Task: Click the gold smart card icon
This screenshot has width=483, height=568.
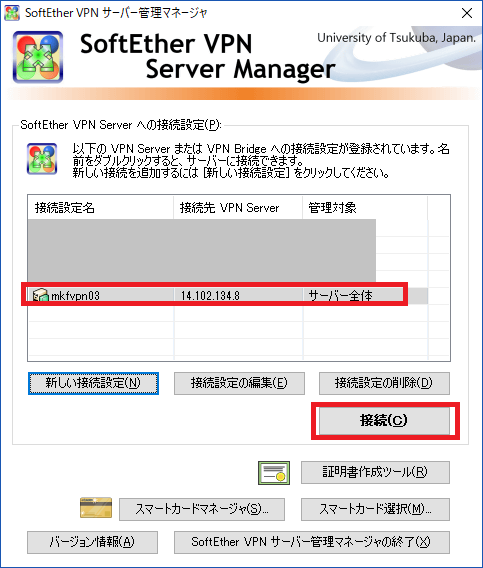Action: tap(96, 508)
